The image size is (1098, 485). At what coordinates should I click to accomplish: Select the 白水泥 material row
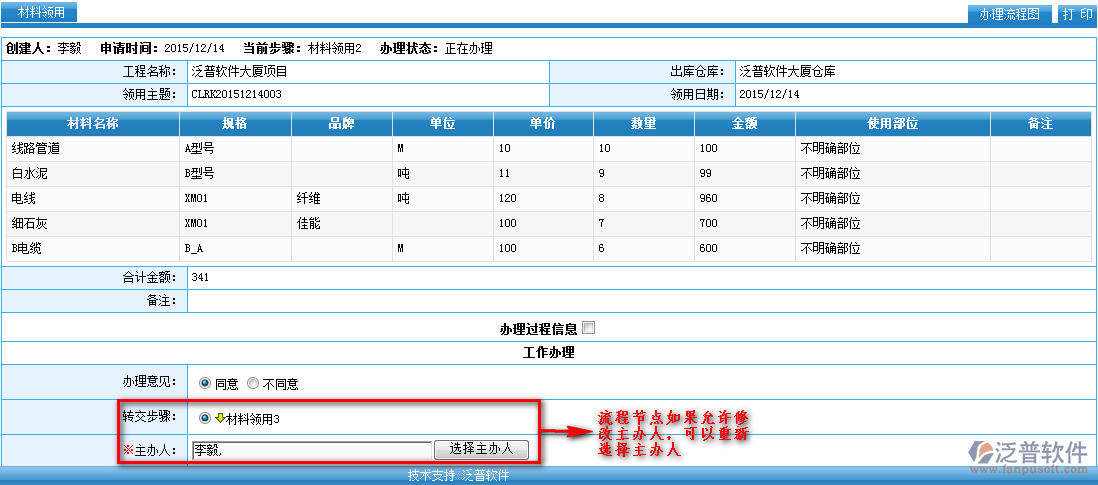(x=30, y=173)
